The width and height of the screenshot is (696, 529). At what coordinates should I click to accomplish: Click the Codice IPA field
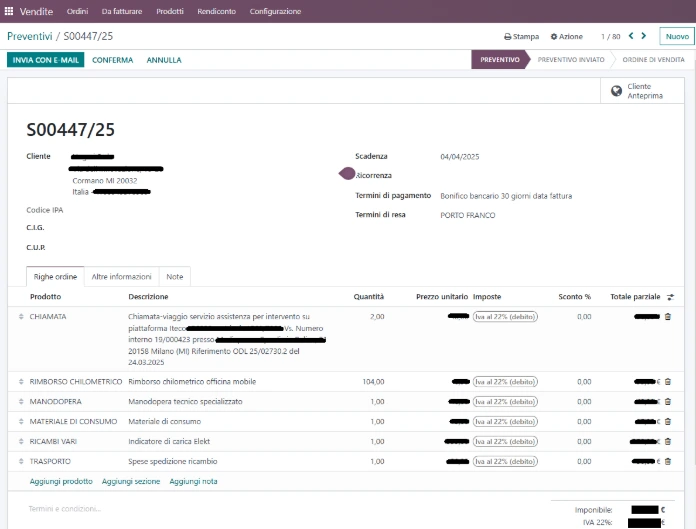click(44, 210)
